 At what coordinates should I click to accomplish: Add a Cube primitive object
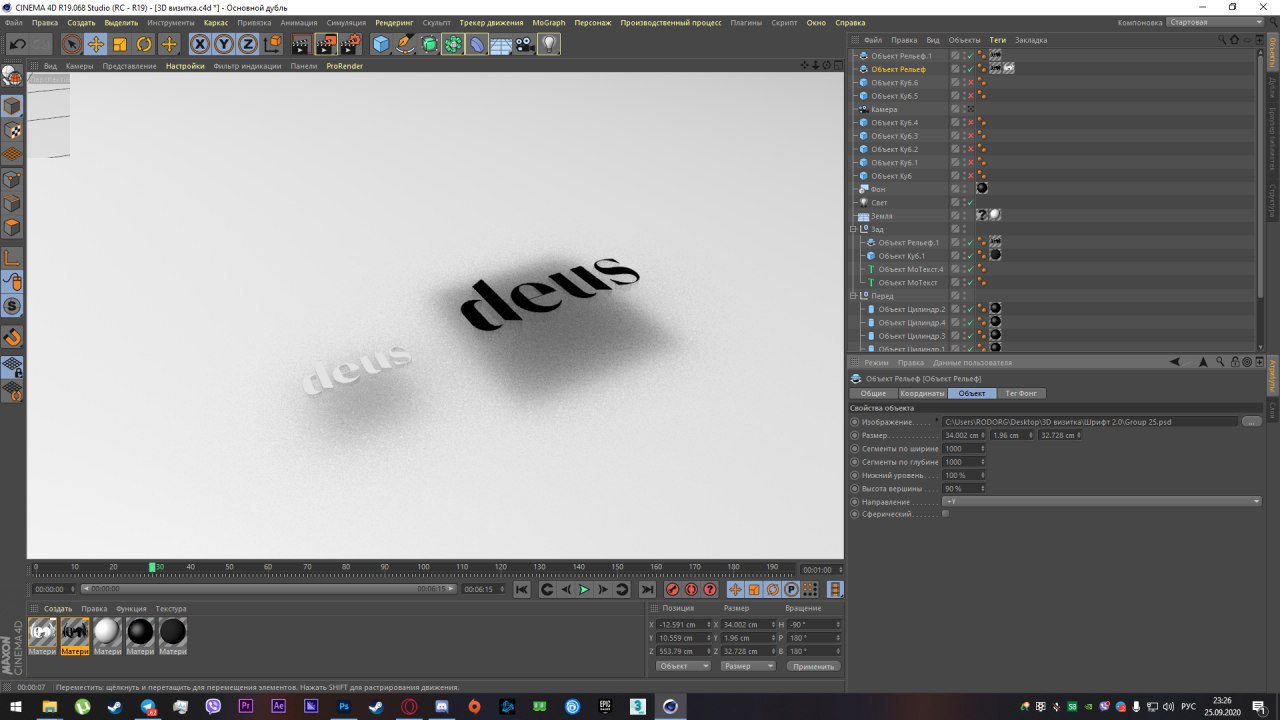point(381,44)
